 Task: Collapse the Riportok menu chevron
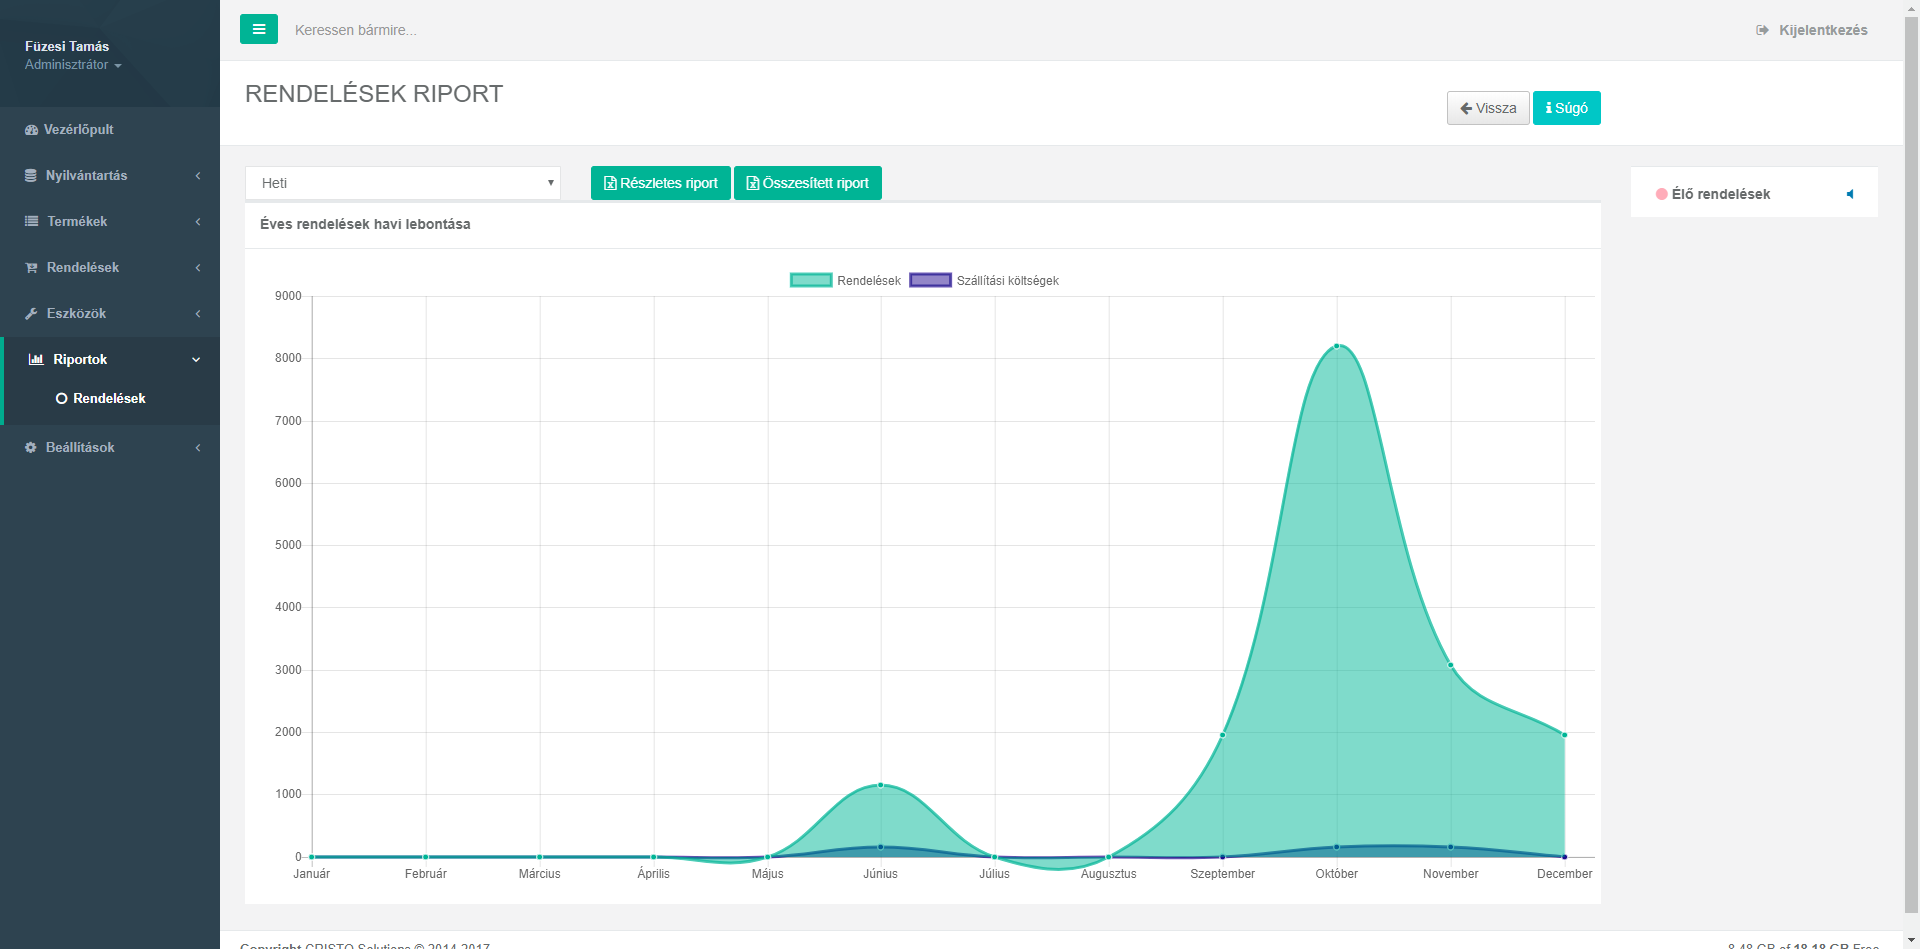click(x=196, y=360)
